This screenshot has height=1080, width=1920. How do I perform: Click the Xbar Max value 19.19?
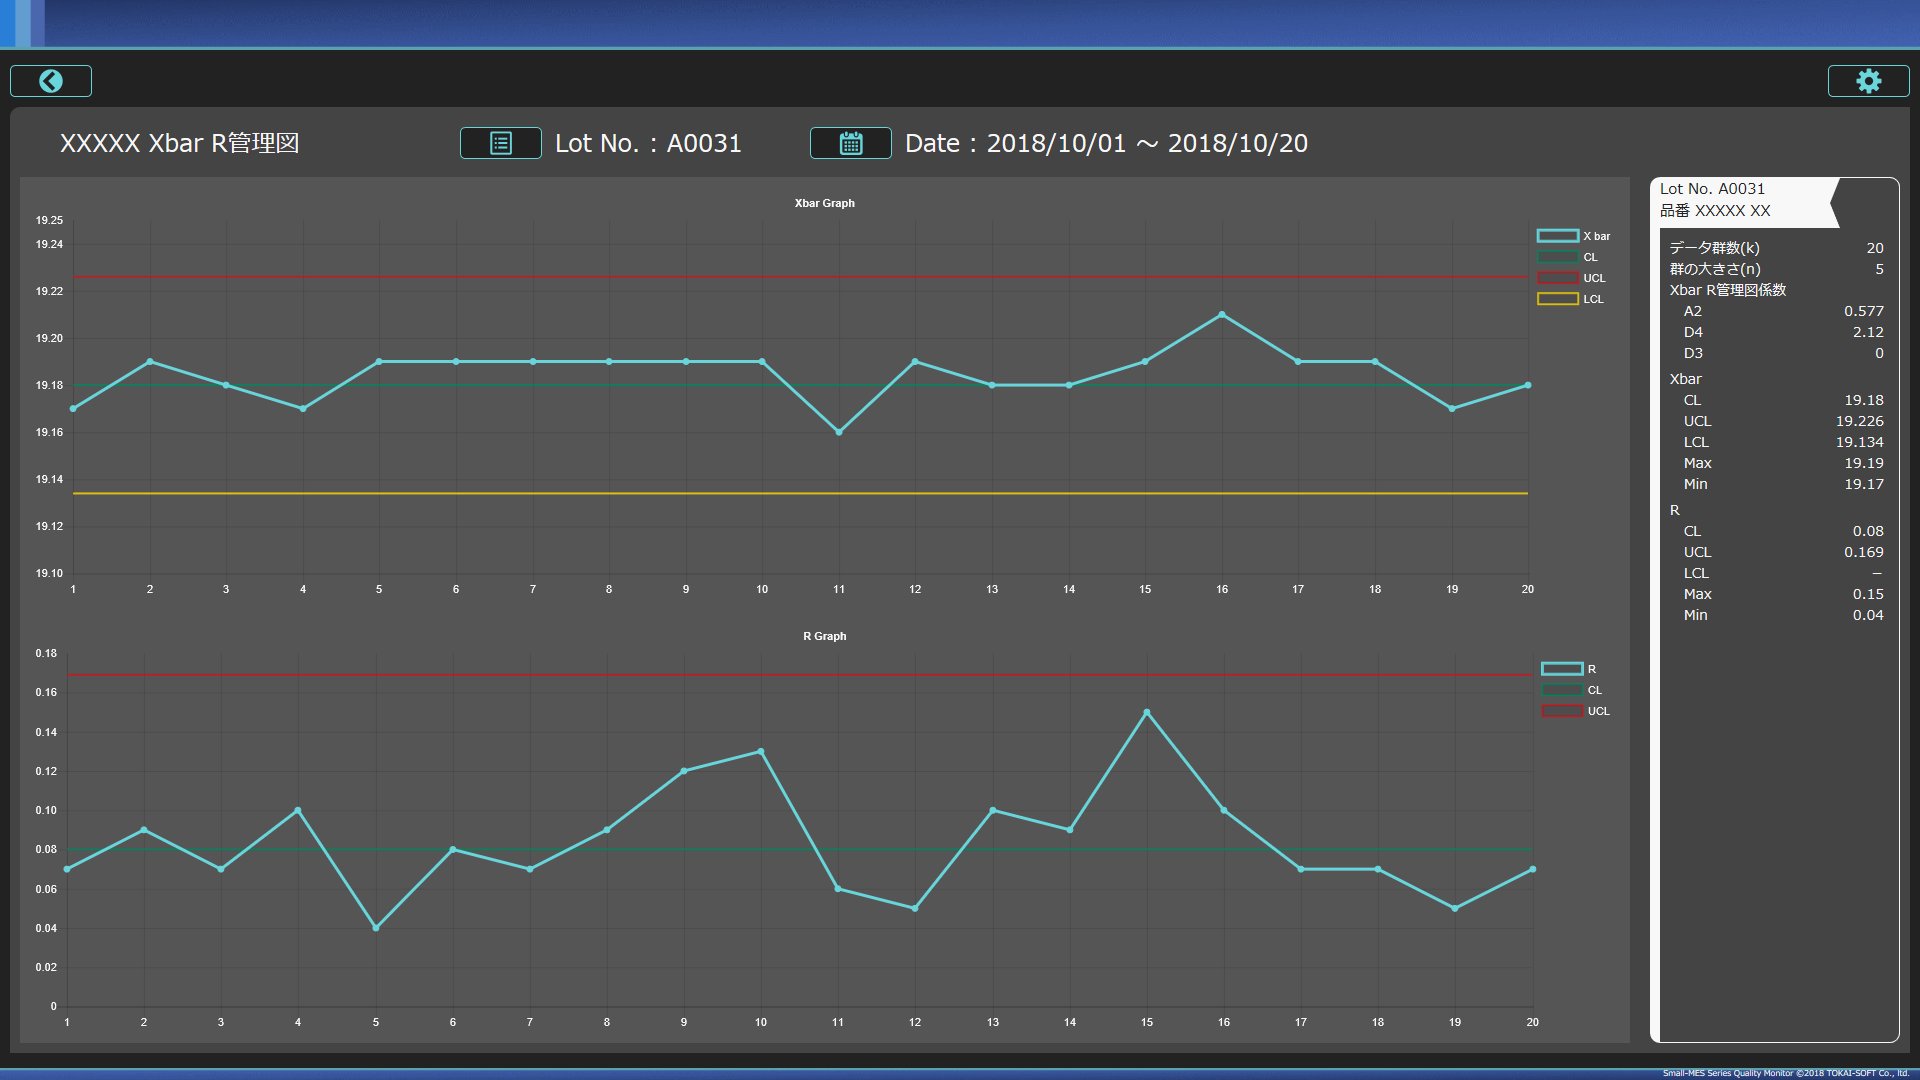pos(1864,463)
